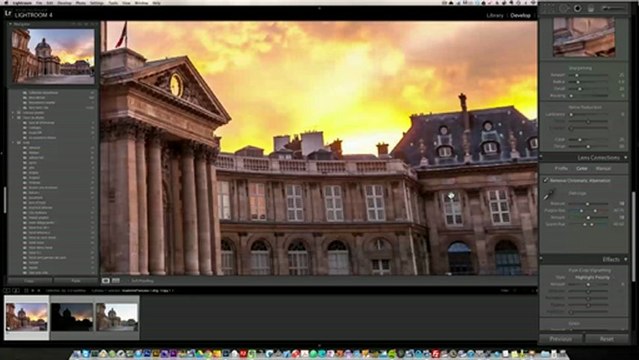This screenshot has height=360, width=639.
Task: Adjust the Green Hue slider in Defringe
Action: (x=588, y=224)
